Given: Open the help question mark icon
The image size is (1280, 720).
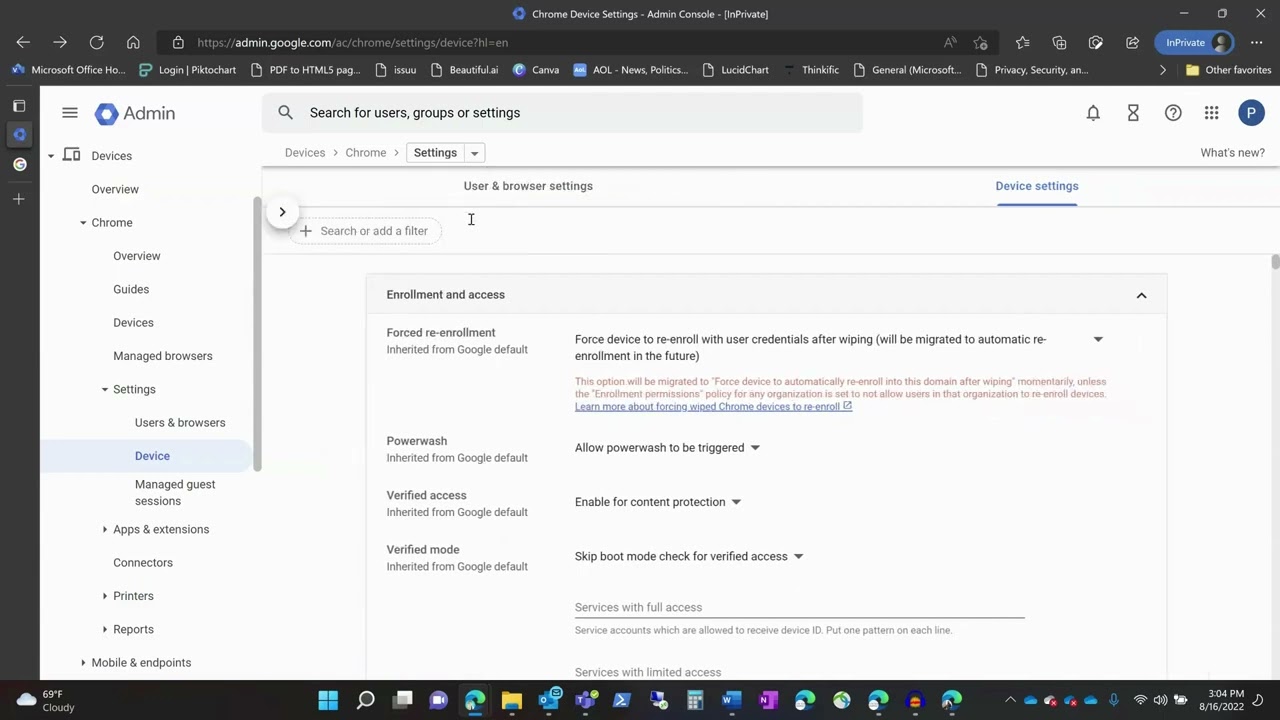Looking at the screenshot, I should (x=1173, y=113).
